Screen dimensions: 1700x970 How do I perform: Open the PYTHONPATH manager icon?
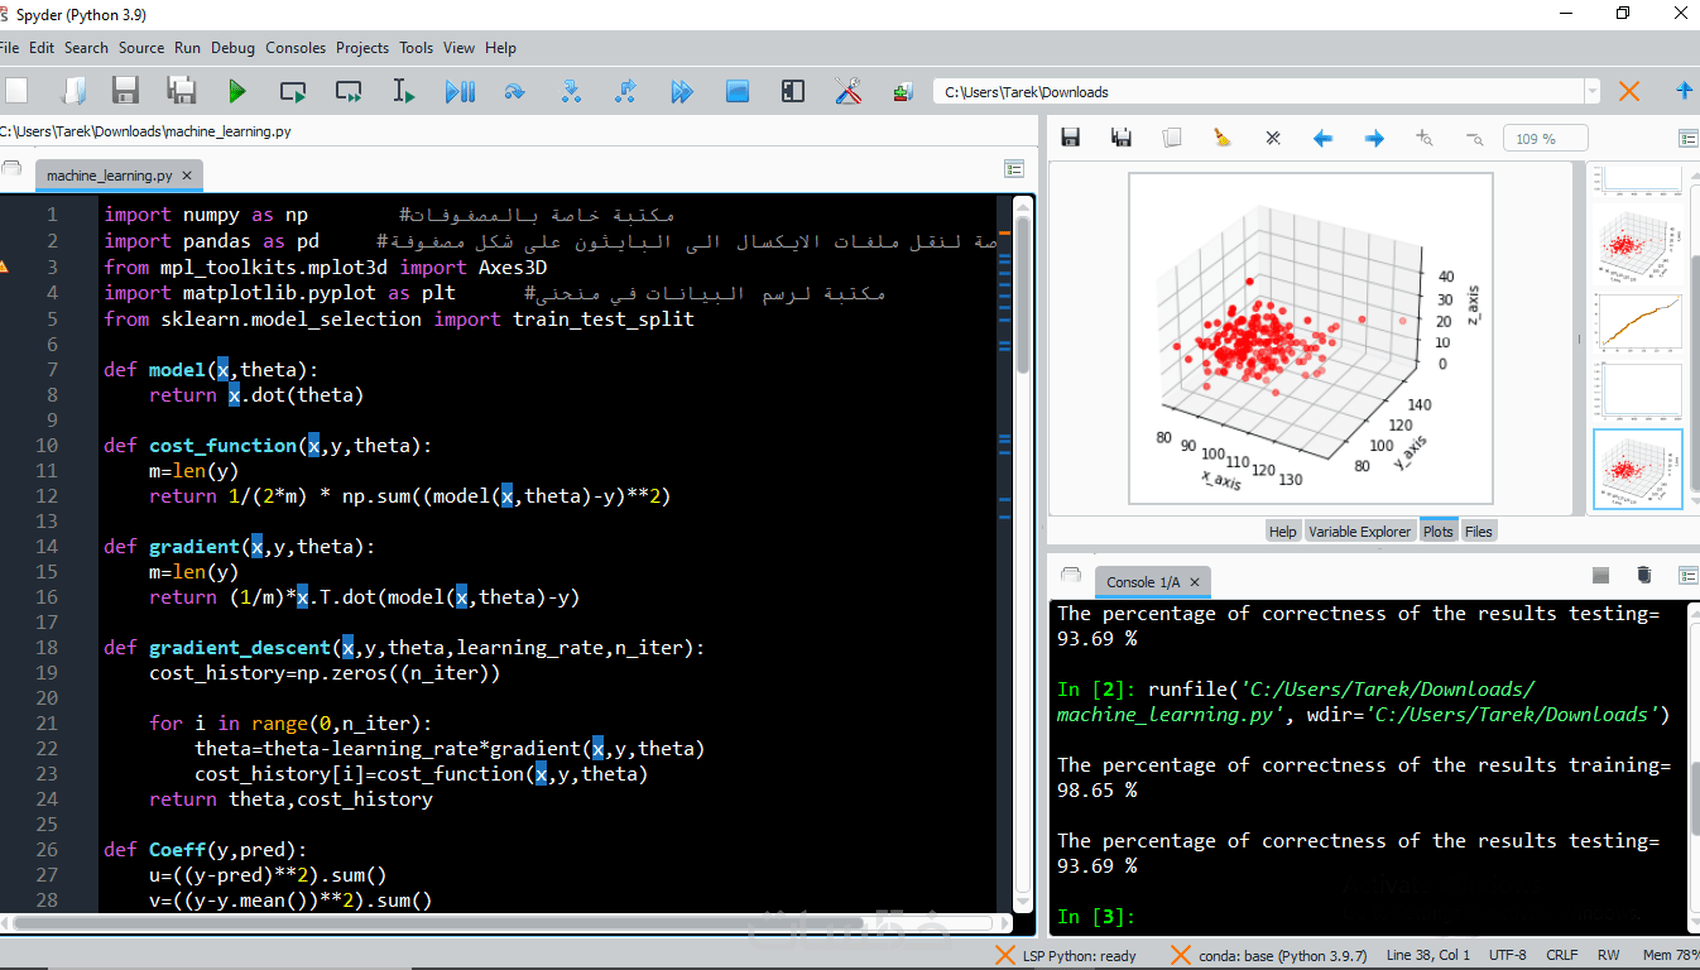[902, 91]
